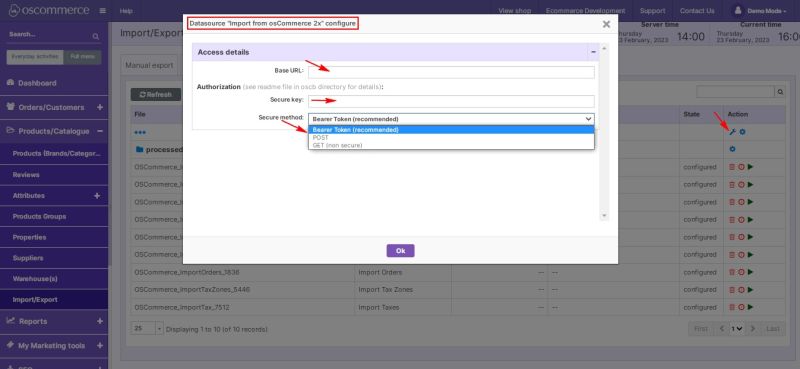Open View shop in the top bar
Viewport: 800px width, 369px height.
pyautogui.click(x=514, y=11)
